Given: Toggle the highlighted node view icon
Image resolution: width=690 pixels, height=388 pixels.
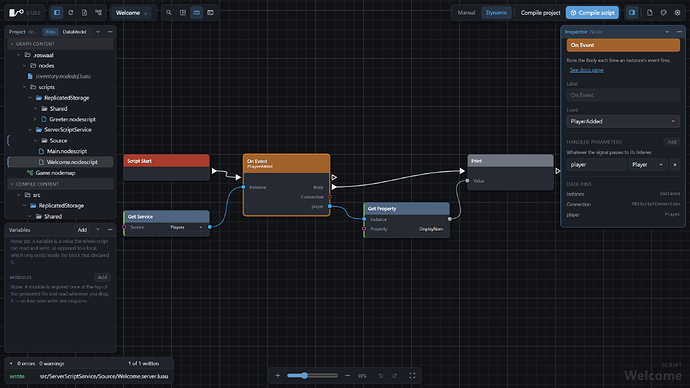Looking at the screenshot, I should point(197,12).
